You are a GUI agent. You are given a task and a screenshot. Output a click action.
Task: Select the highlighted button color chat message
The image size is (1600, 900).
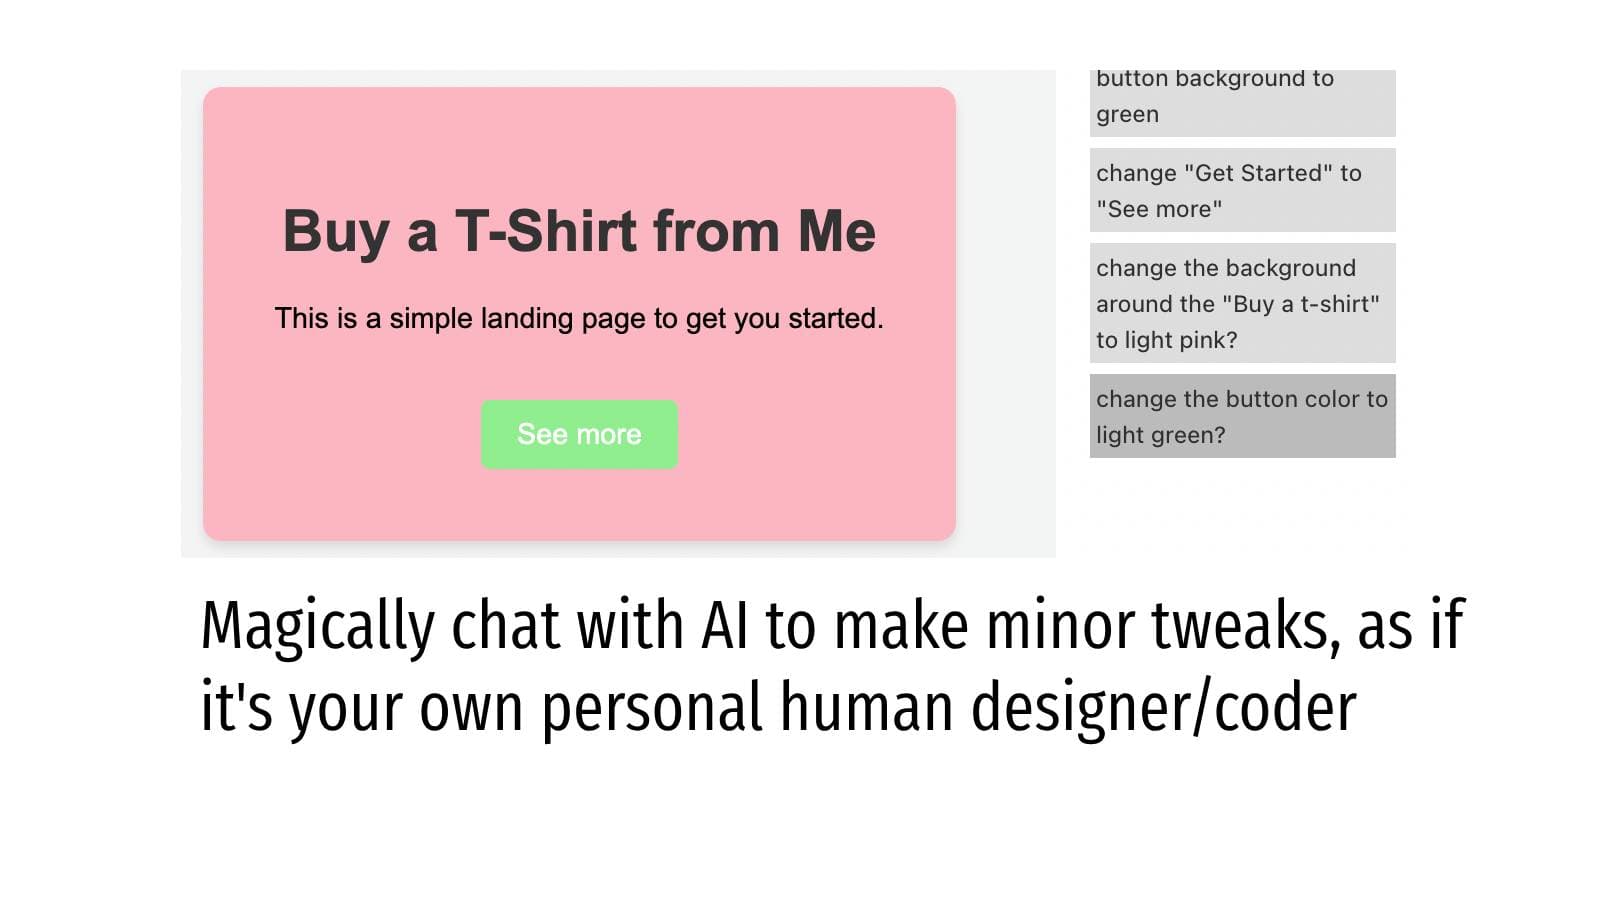1242,416
